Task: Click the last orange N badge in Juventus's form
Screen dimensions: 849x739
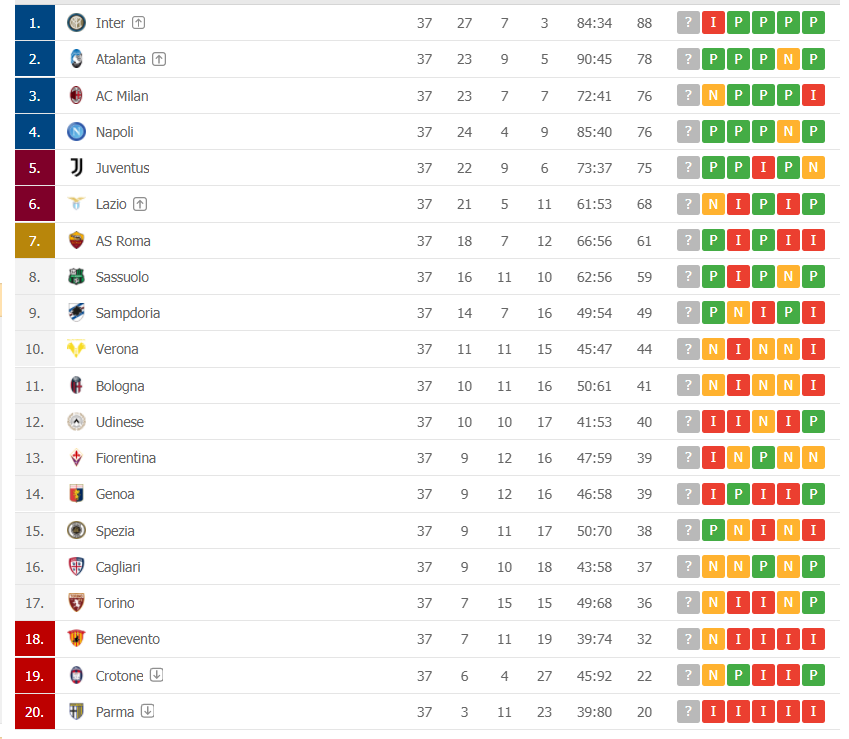Action: 813,168
